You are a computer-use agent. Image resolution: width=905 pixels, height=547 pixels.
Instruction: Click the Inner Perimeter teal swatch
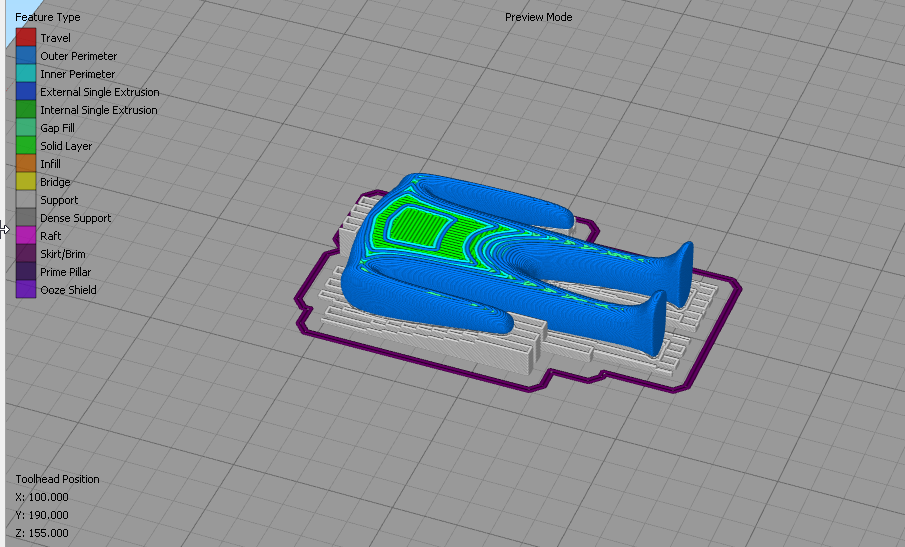click(x=26, y=73)
